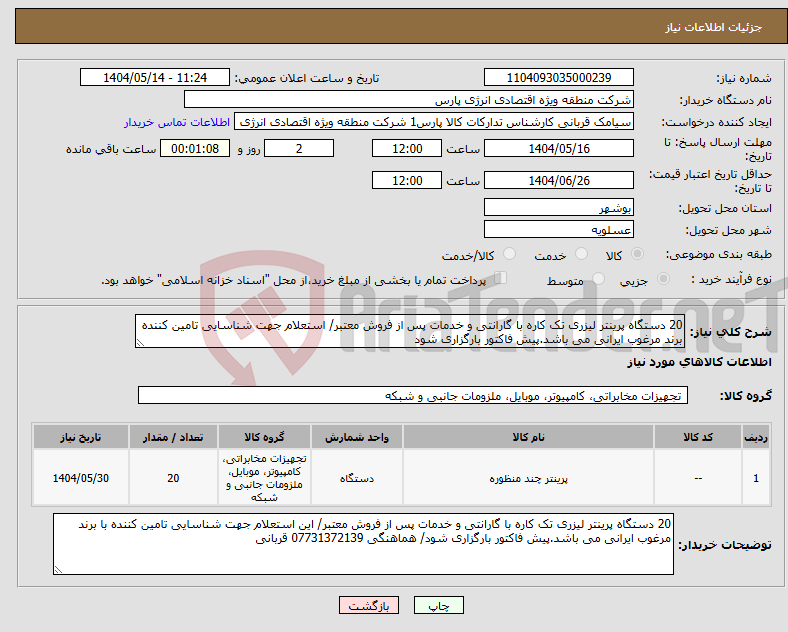Click the delivery province field بوشهر
This screenshot has height=632, width=788.
click(x=558, y=207)
